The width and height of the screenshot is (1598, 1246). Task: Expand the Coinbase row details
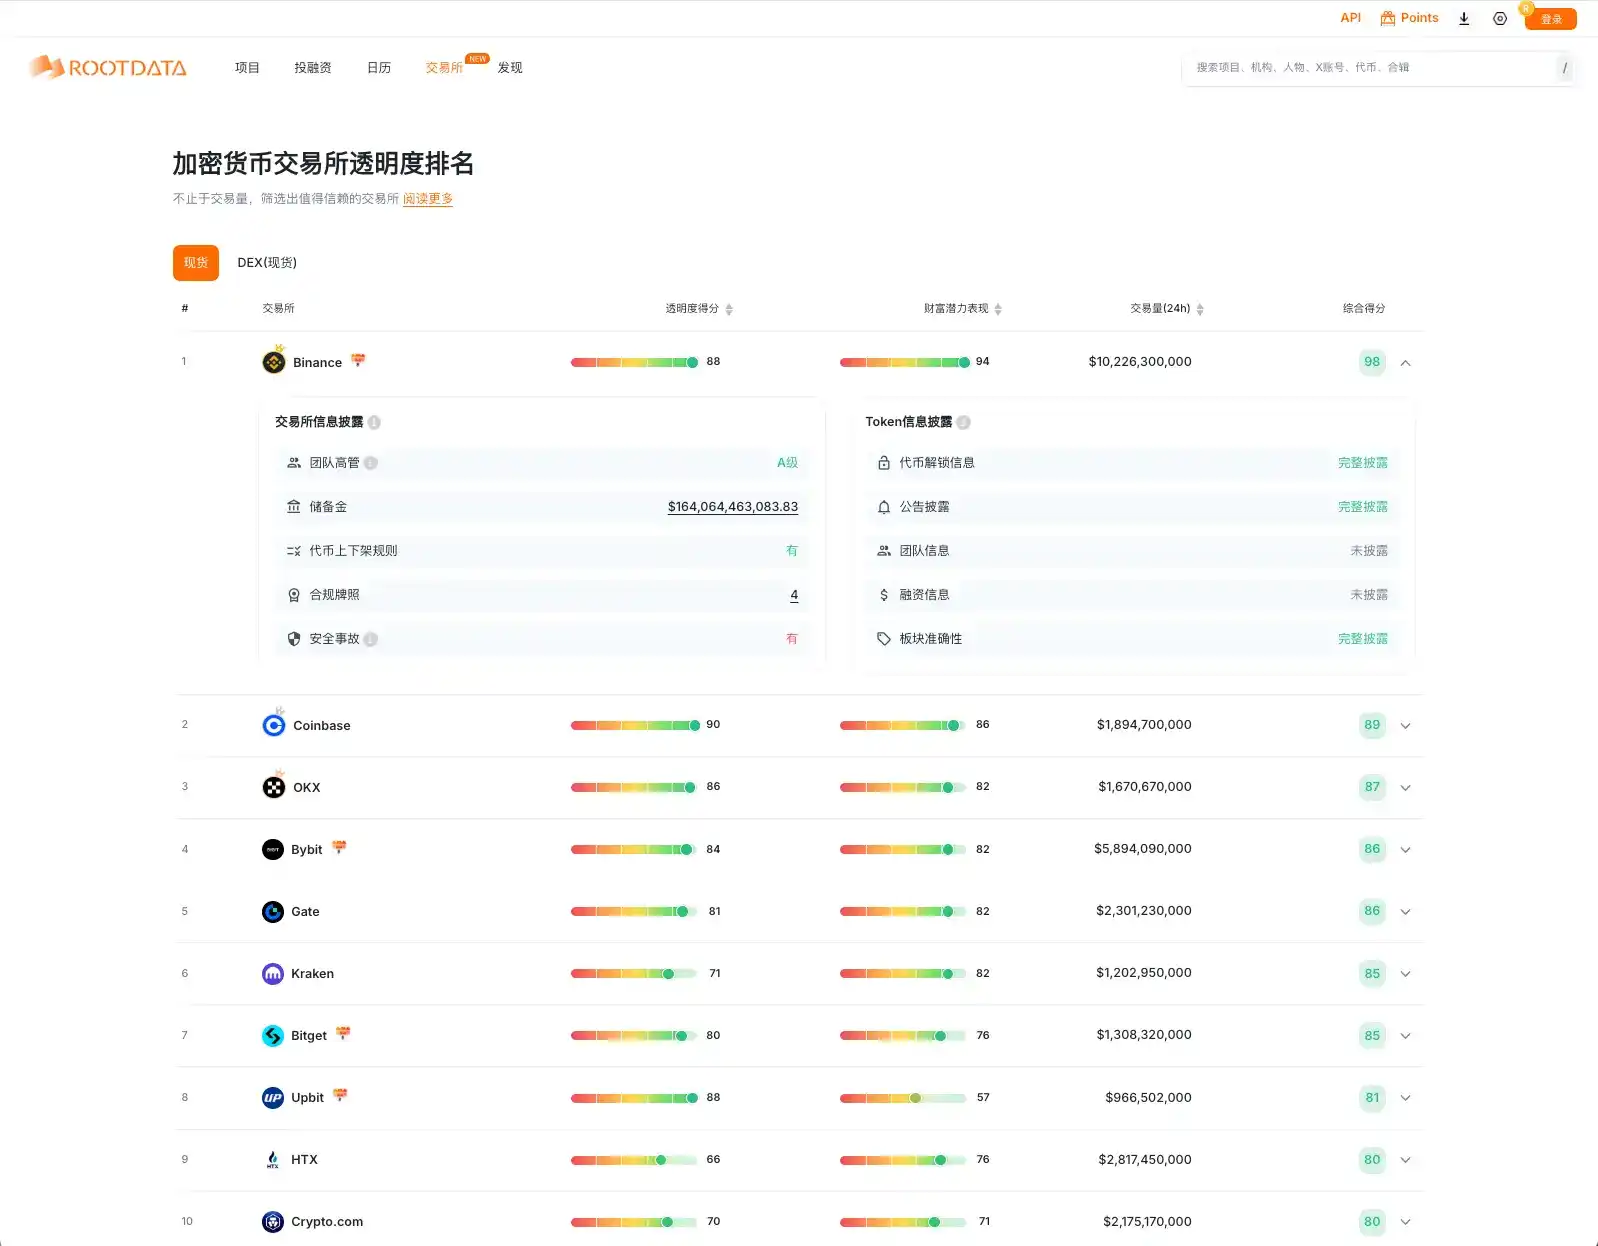point(1405,726)
